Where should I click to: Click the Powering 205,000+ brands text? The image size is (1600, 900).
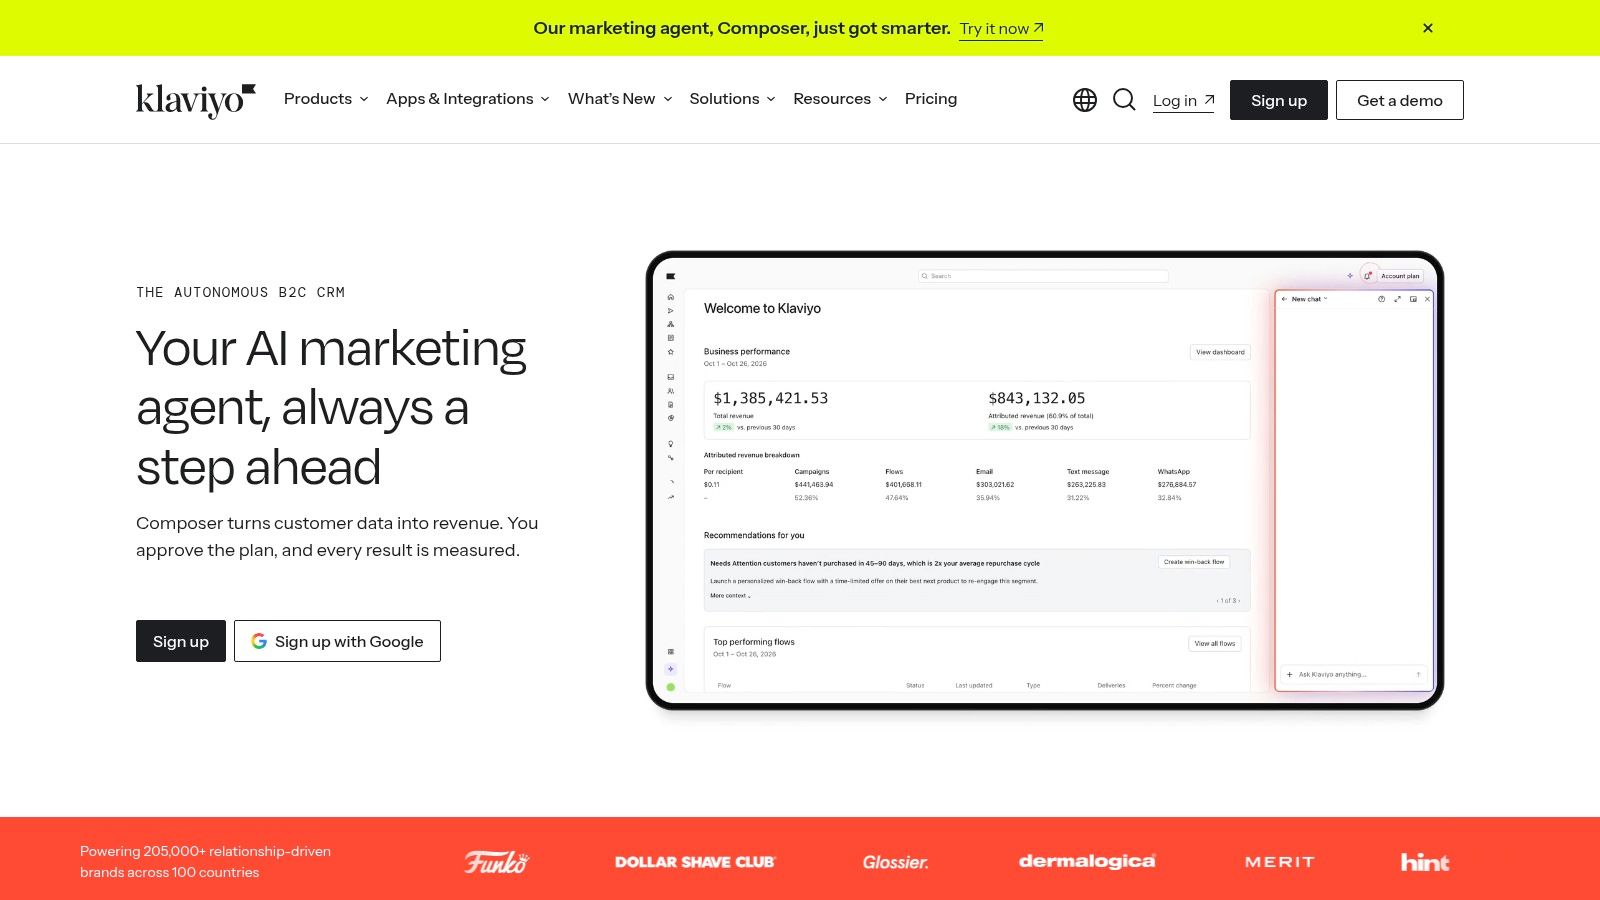click(x=205, y=862)
